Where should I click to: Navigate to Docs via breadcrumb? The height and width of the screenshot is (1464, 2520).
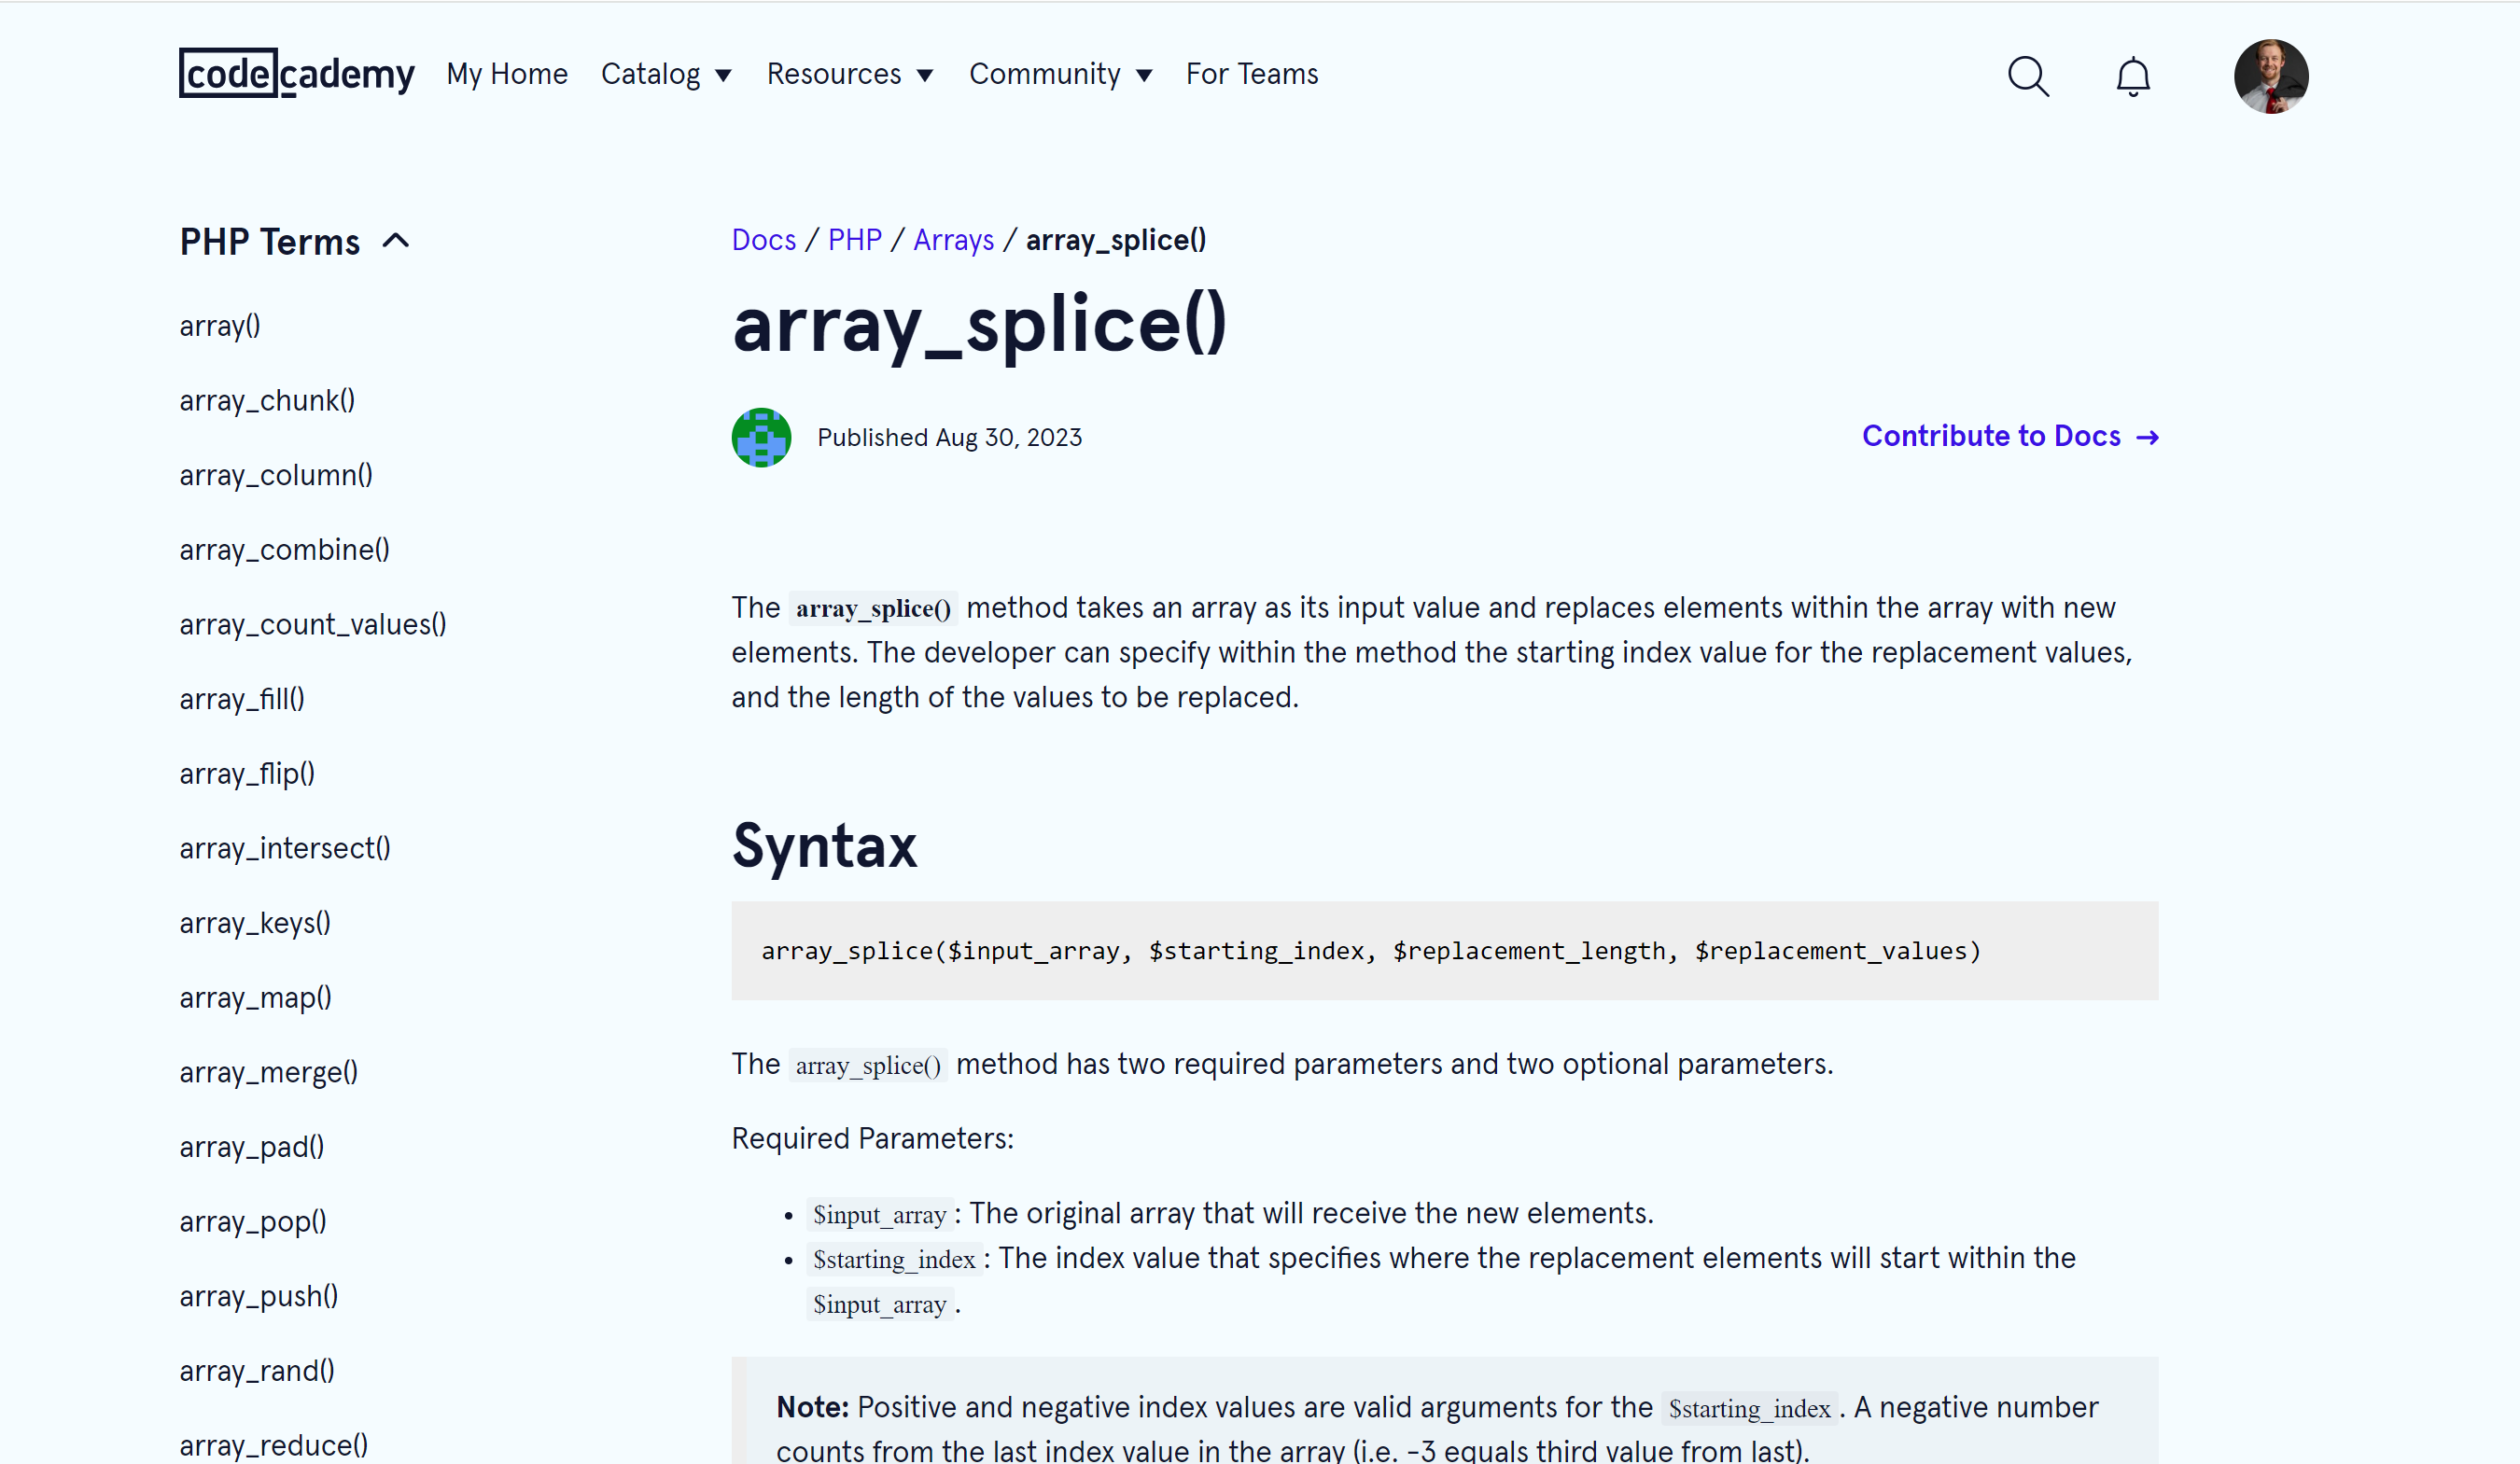click(764, 239)
